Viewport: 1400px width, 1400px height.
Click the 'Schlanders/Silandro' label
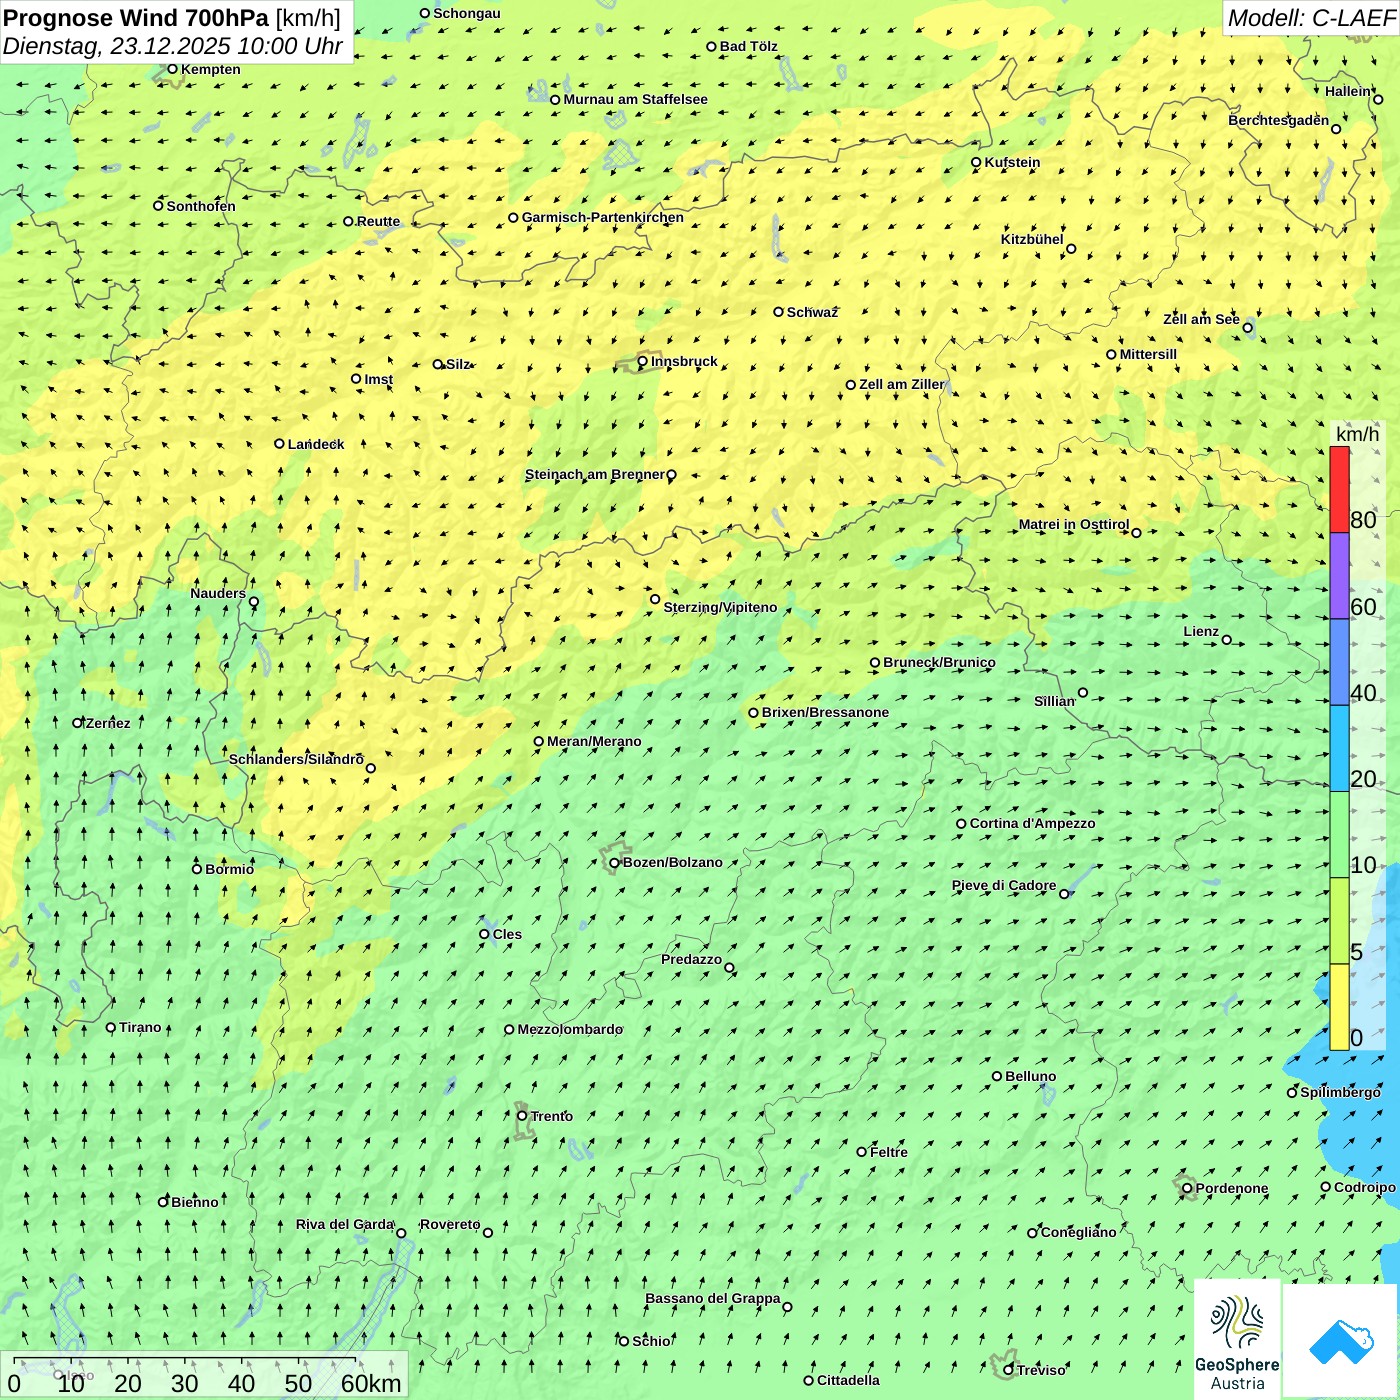pos(296,759)
